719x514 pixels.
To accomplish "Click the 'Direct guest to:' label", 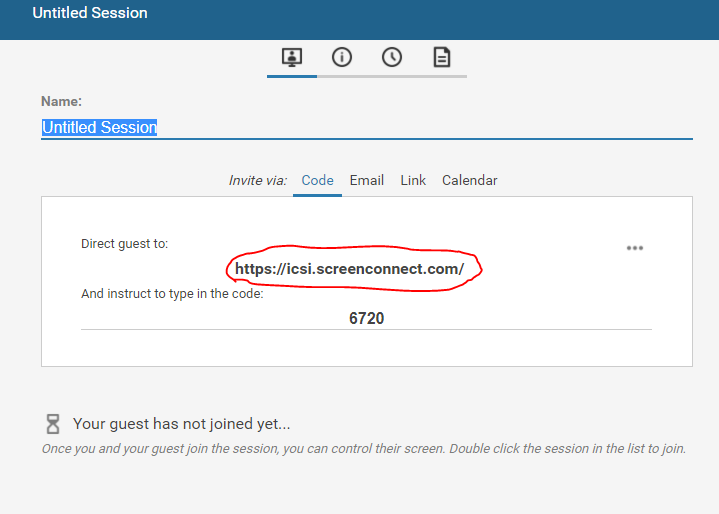I will 124,243.
